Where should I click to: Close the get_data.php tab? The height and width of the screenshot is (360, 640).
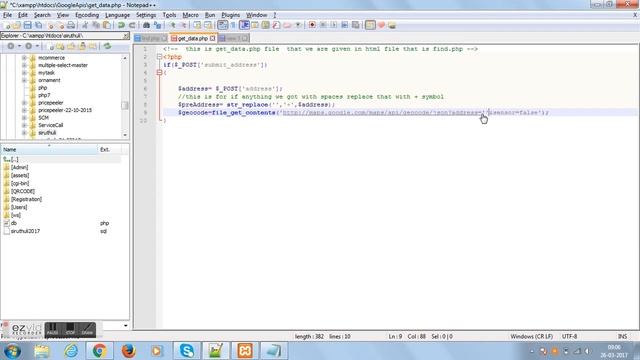(x=213, y=38)
